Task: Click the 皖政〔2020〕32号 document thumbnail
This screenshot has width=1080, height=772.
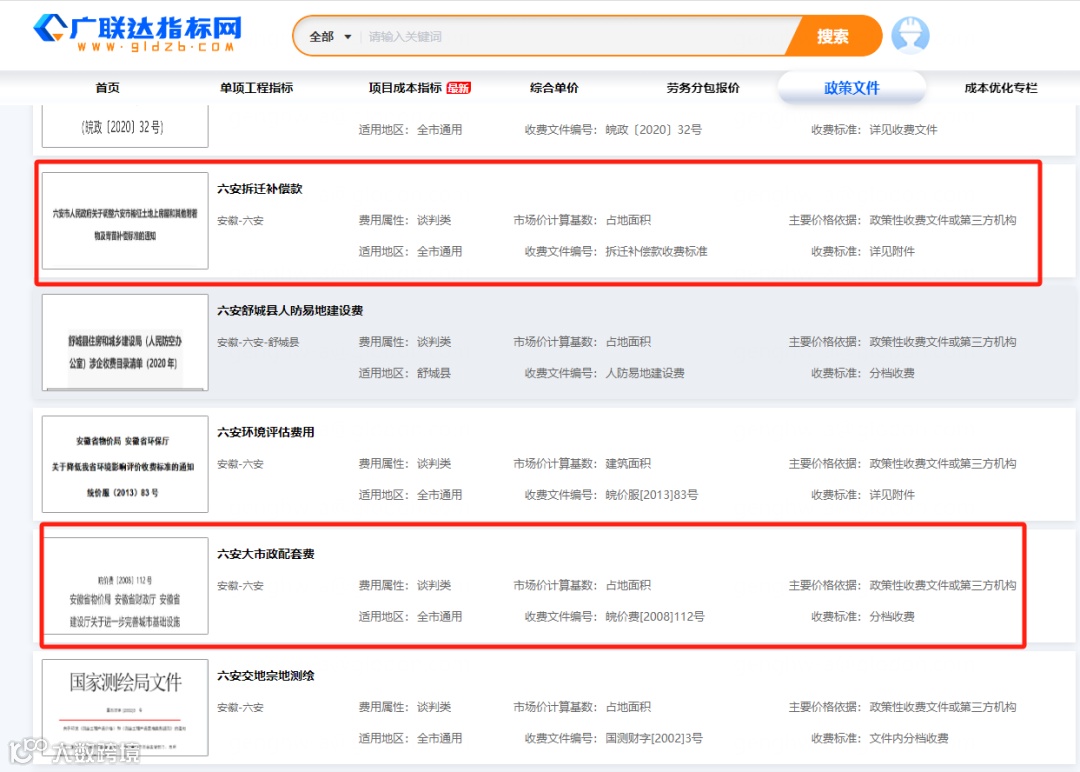Action: pos(125,126)
